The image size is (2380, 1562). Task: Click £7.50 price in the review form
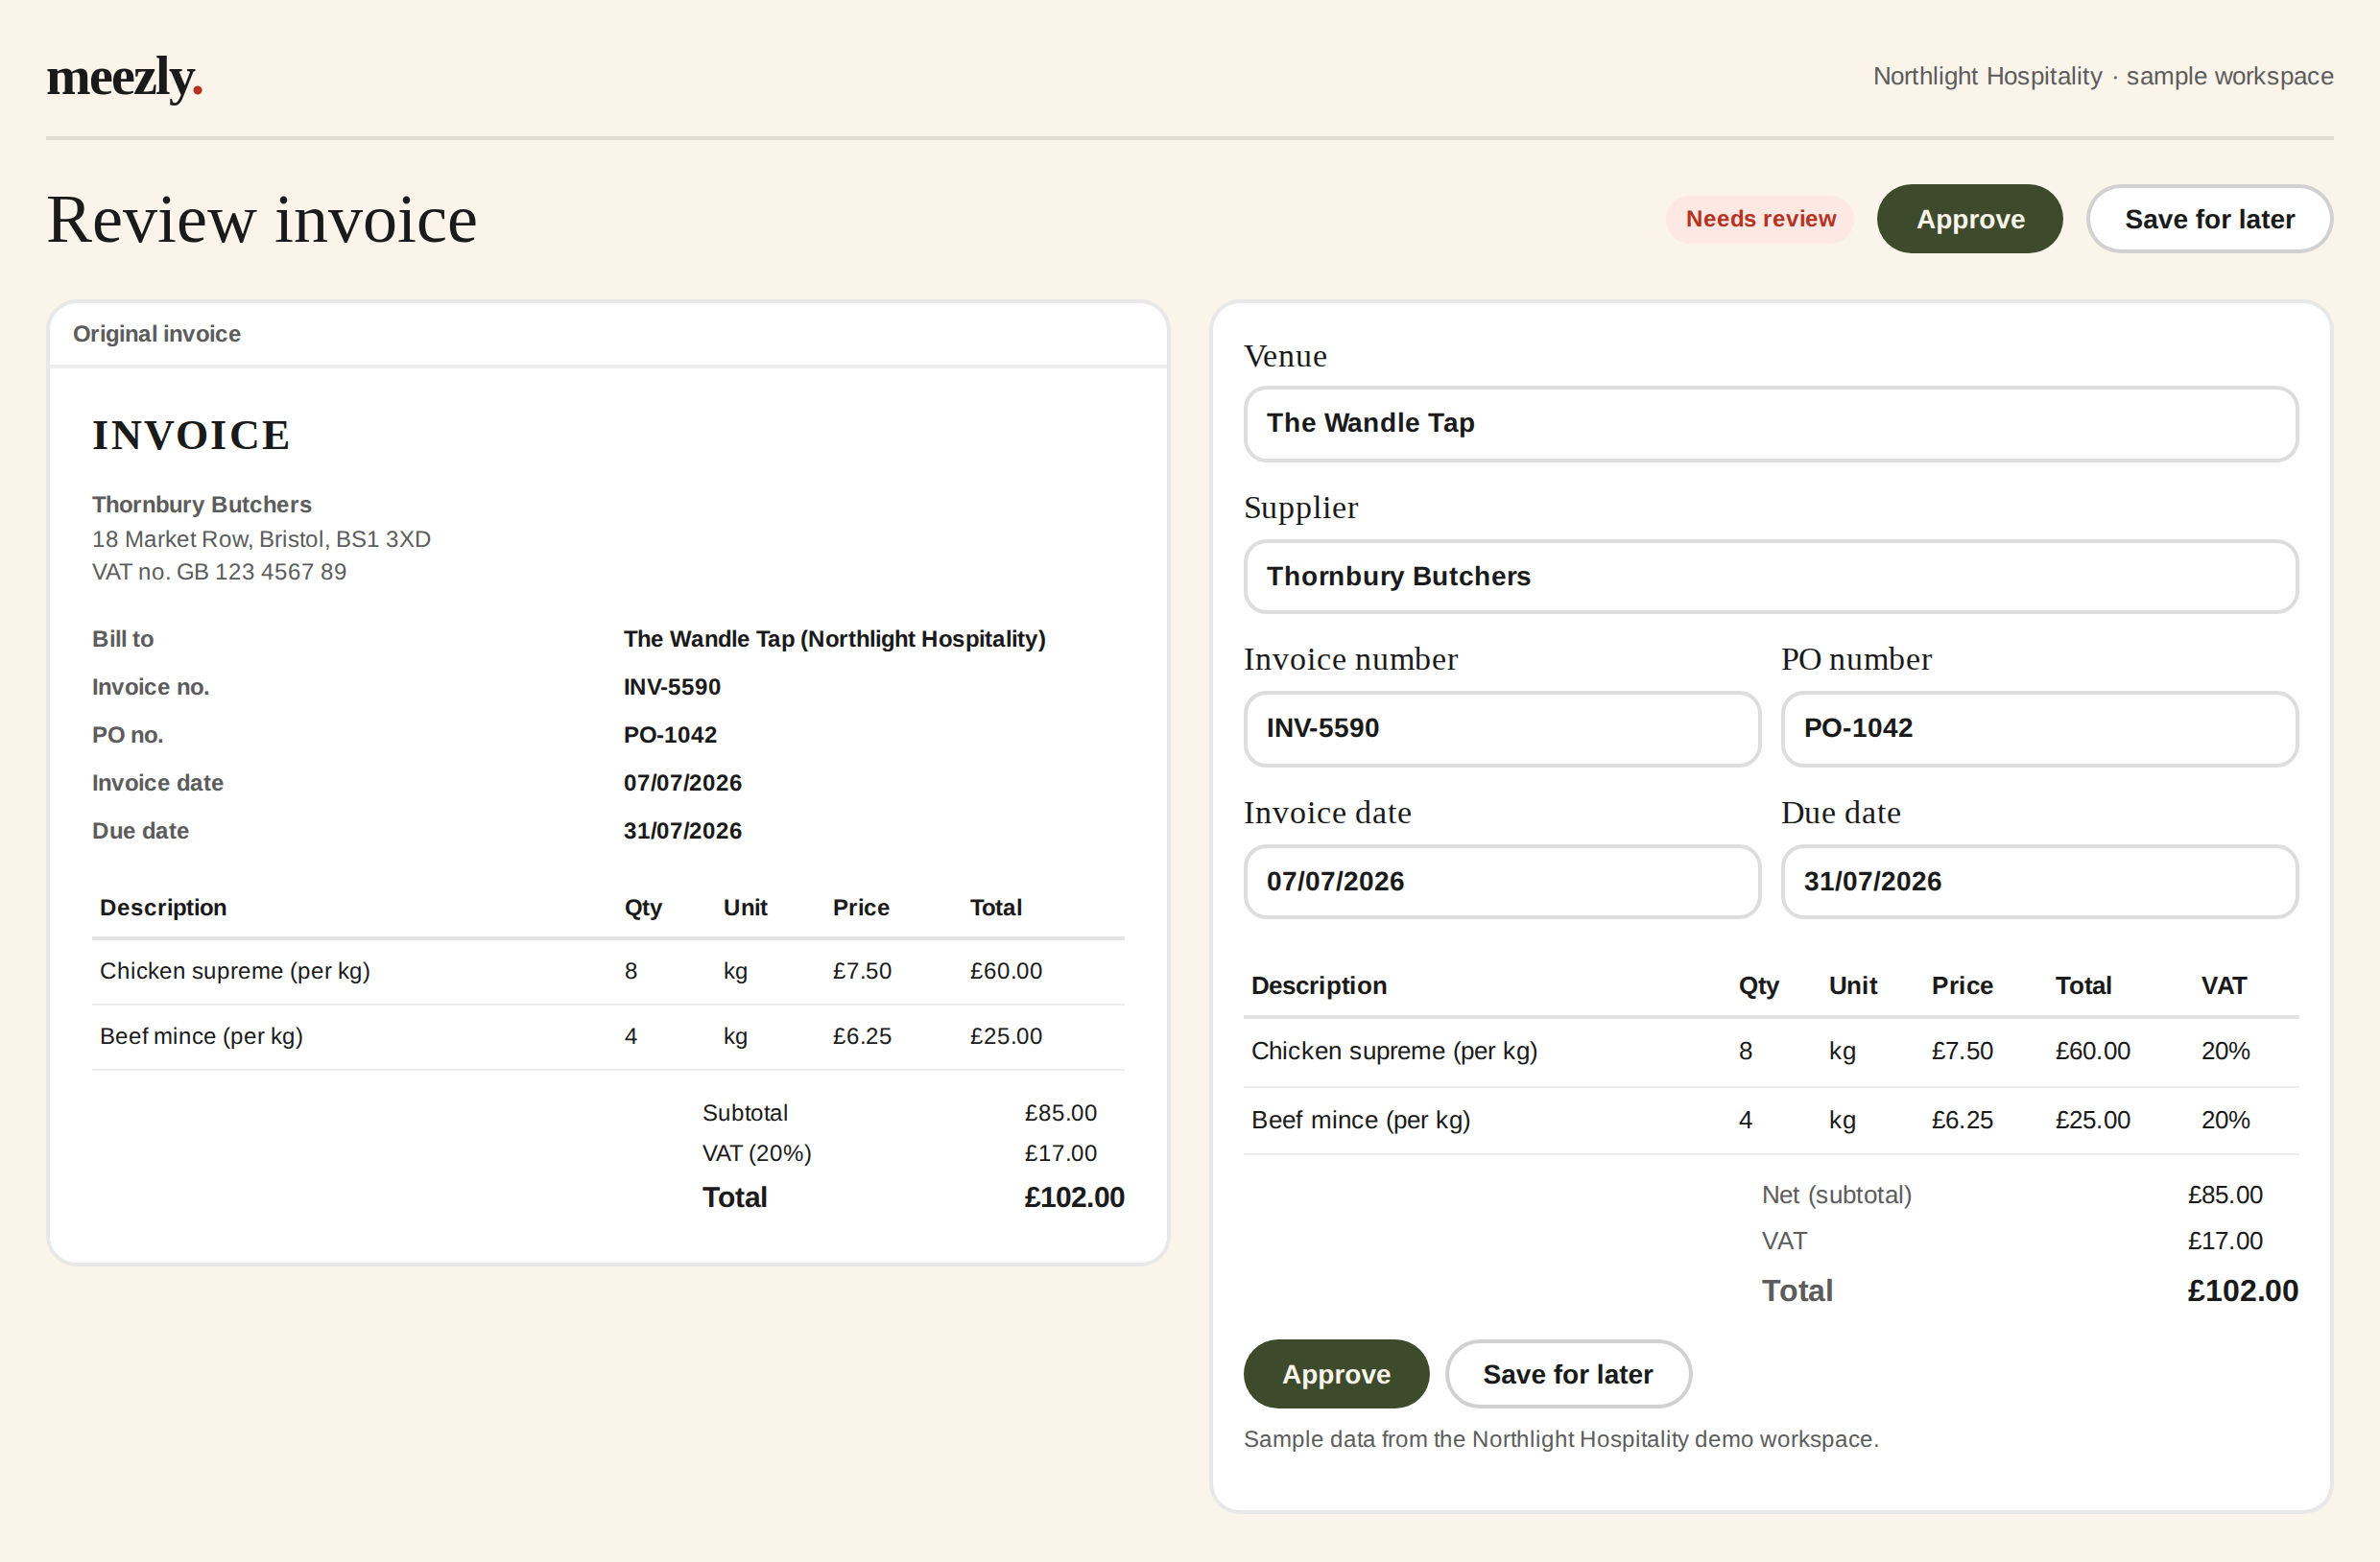click(x=1962, y=1052)
